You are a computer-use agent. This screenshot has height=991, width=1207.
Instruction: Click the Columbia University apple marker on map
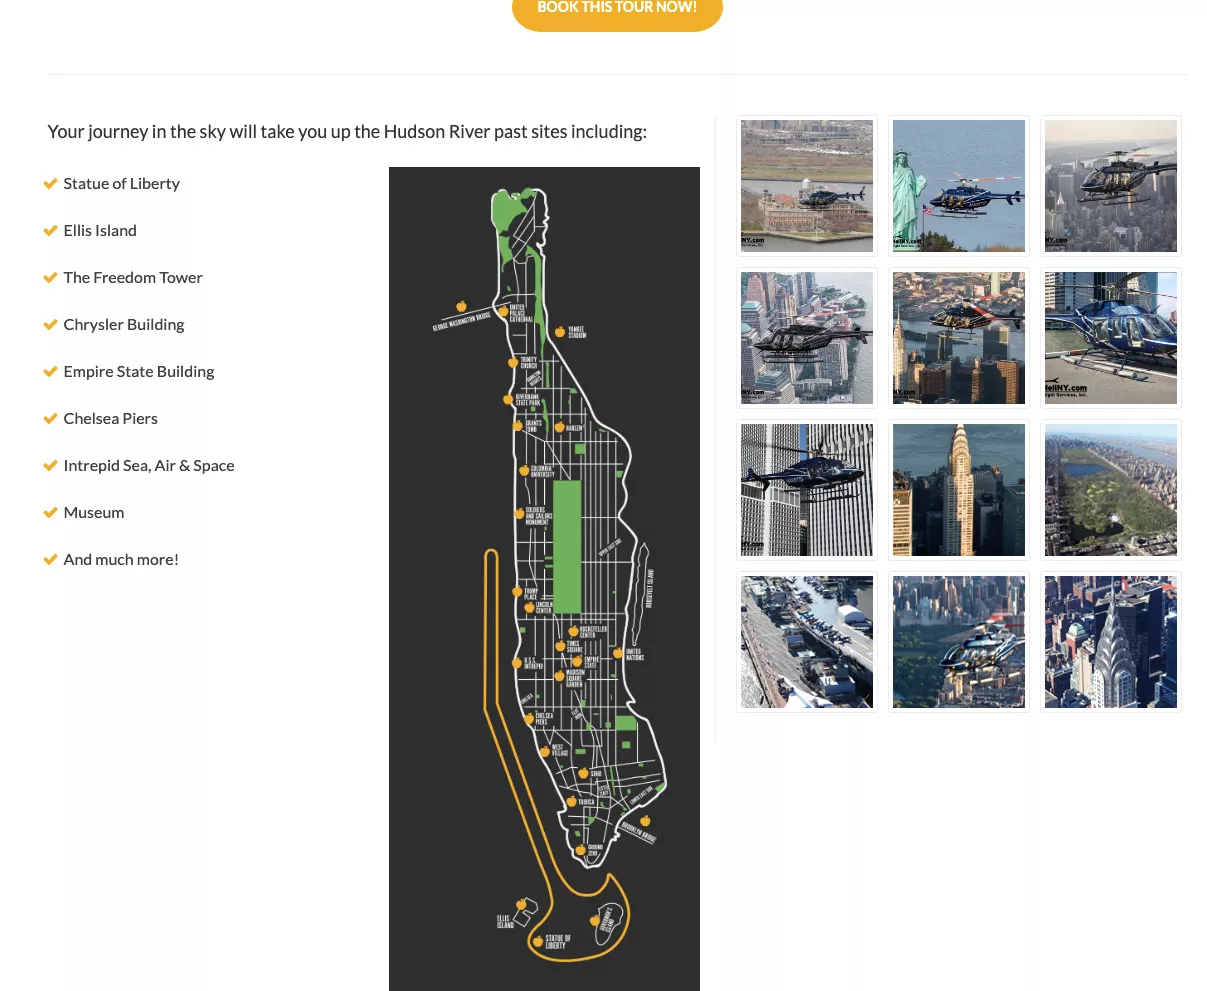coord(523,470)
